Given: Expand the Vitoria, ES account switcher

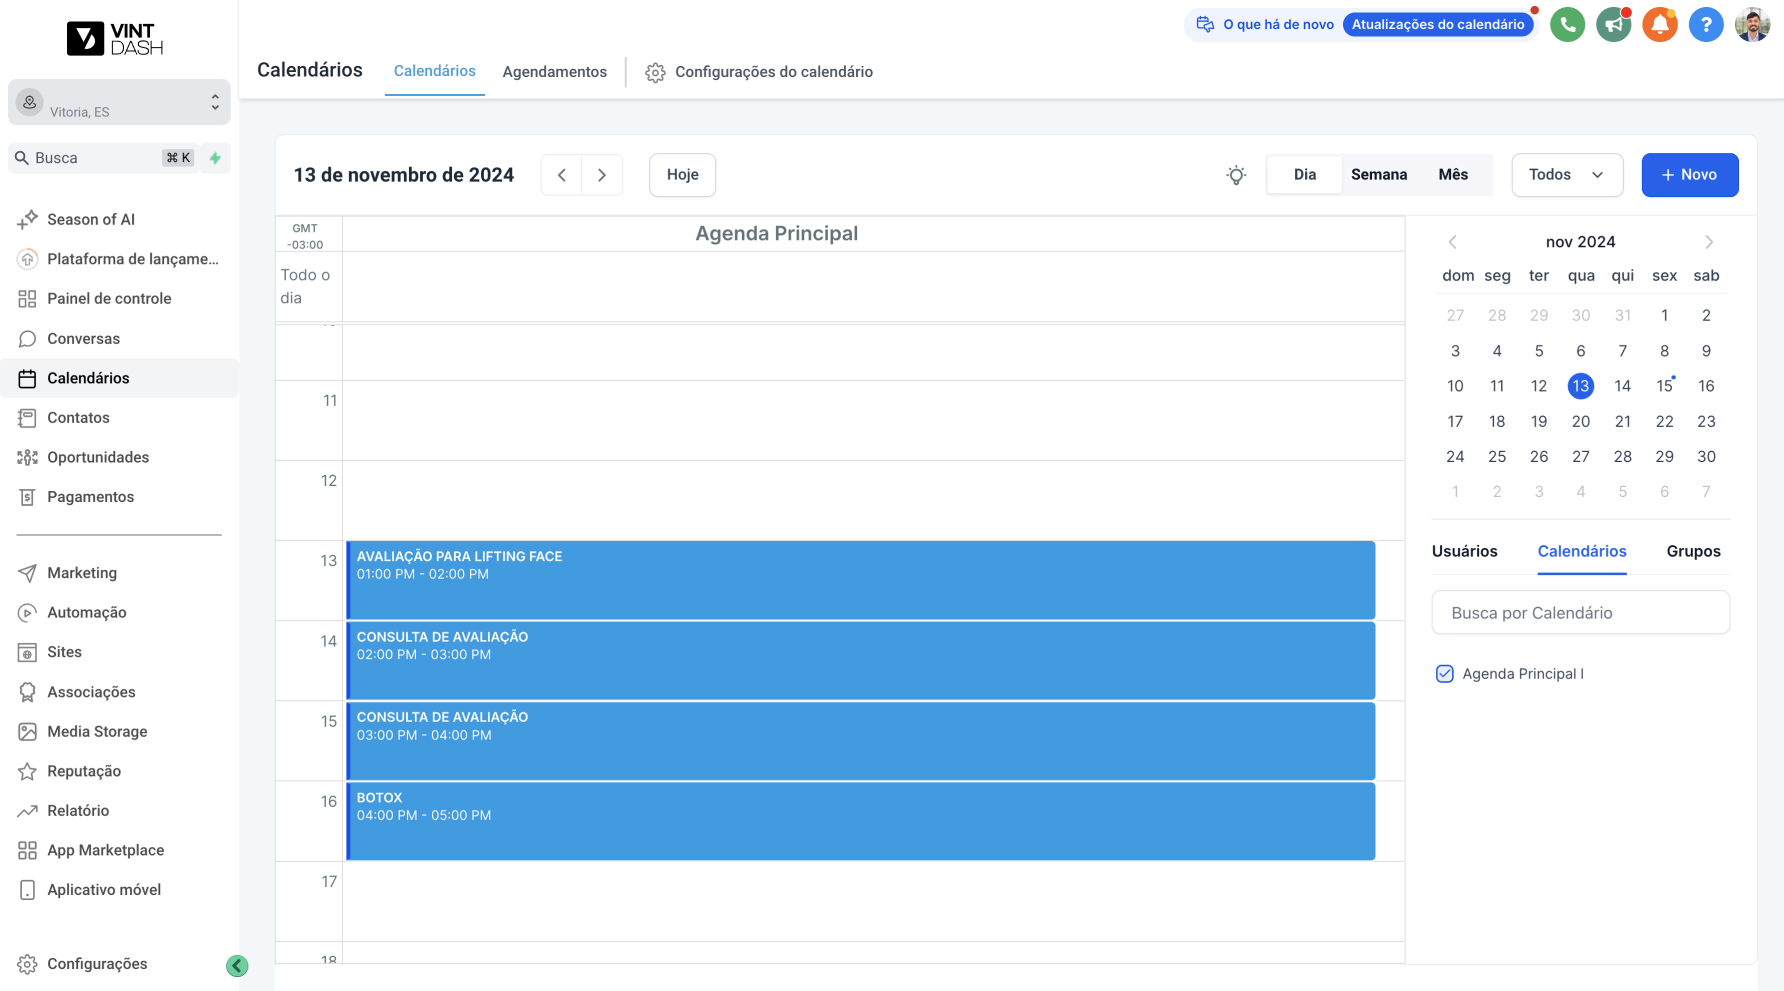Looking at the screenshot, I should 119,102.
